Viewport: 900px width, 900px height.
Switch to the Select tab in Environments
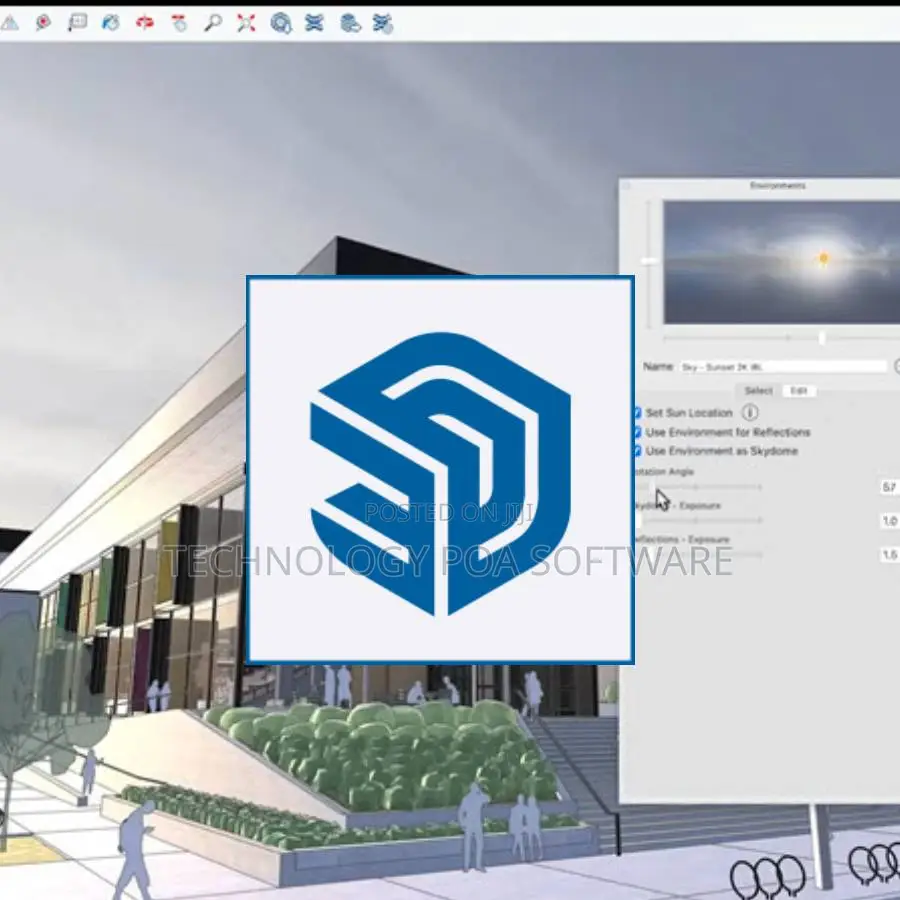point(758,390)
